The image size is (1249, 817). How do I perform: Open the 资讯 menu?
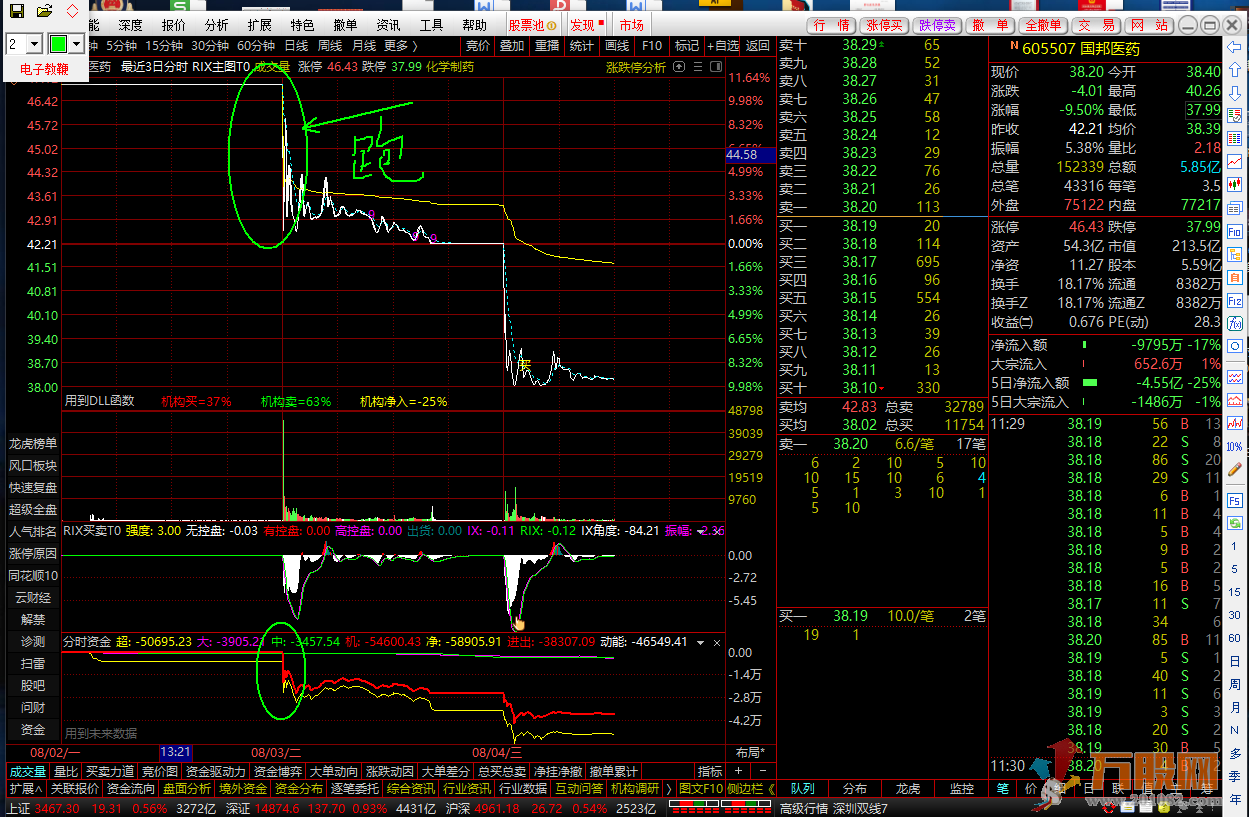pos(388,25)
